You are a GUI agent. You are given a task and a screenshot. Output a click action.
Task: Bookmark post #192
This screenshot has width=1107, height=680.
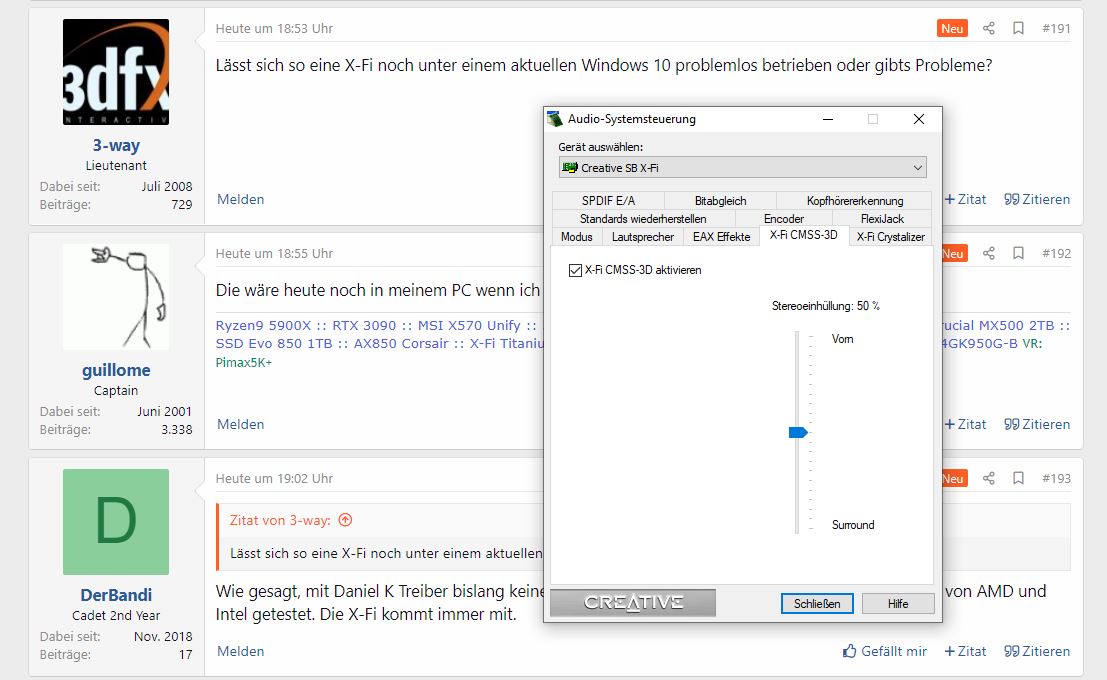pos(1018,253)
